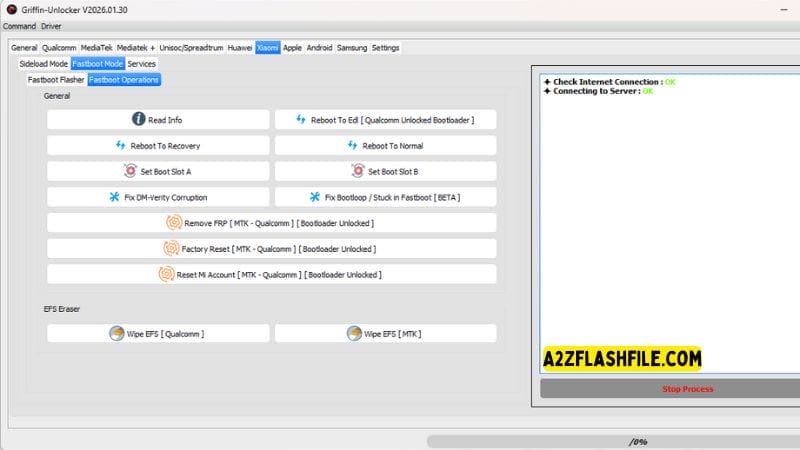
Task: Click Reset Mi Account MTK - Qualcomm text
Action: [279, 275]
